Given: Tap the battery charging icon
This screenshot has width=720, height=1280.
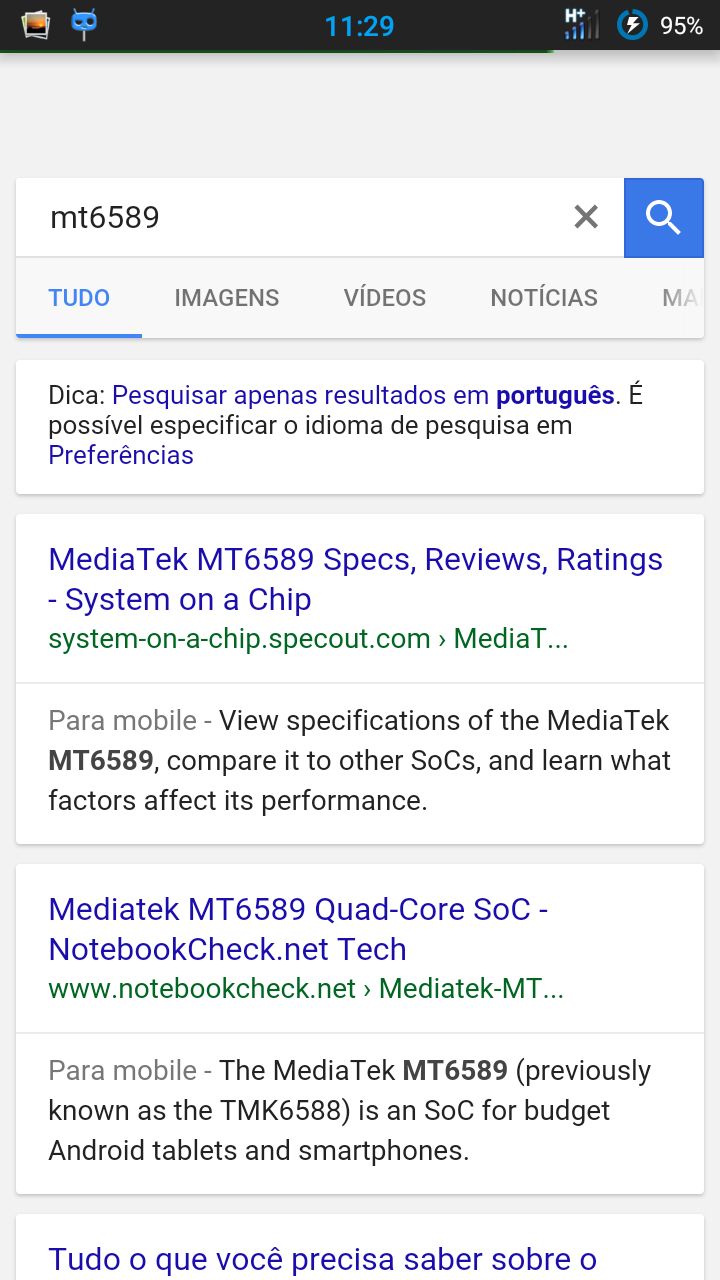Looking at the screenshot, I should 632,25.
